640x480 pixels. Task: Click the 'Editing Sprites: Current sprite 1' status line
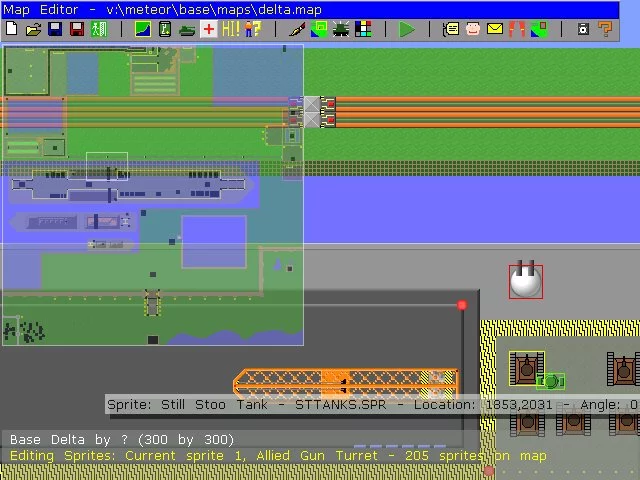point(278,456)
